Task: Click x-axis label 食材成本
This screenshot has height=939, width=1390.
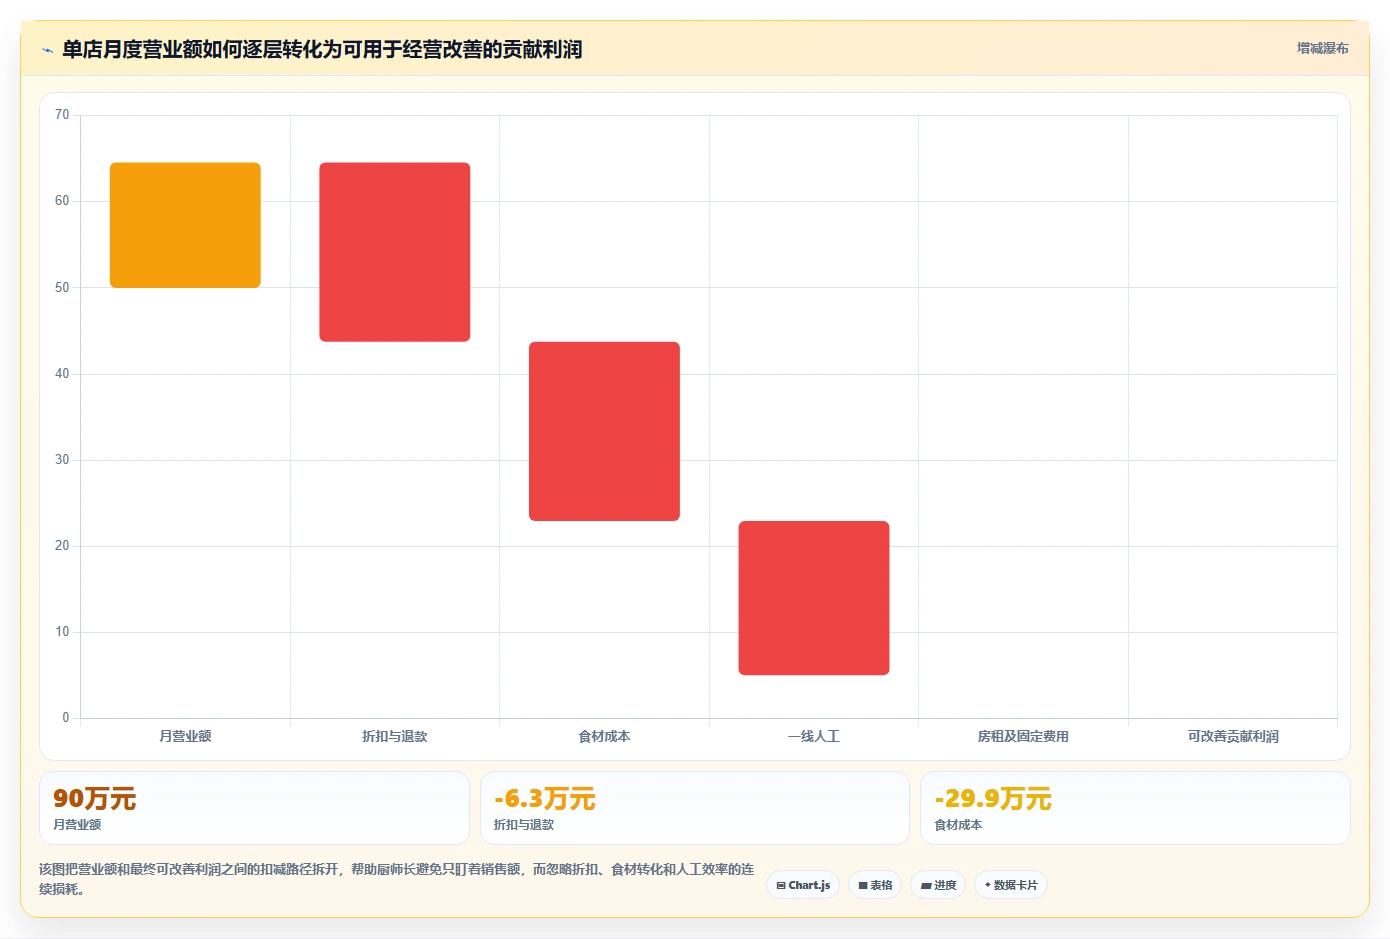Action: point(604,736)
